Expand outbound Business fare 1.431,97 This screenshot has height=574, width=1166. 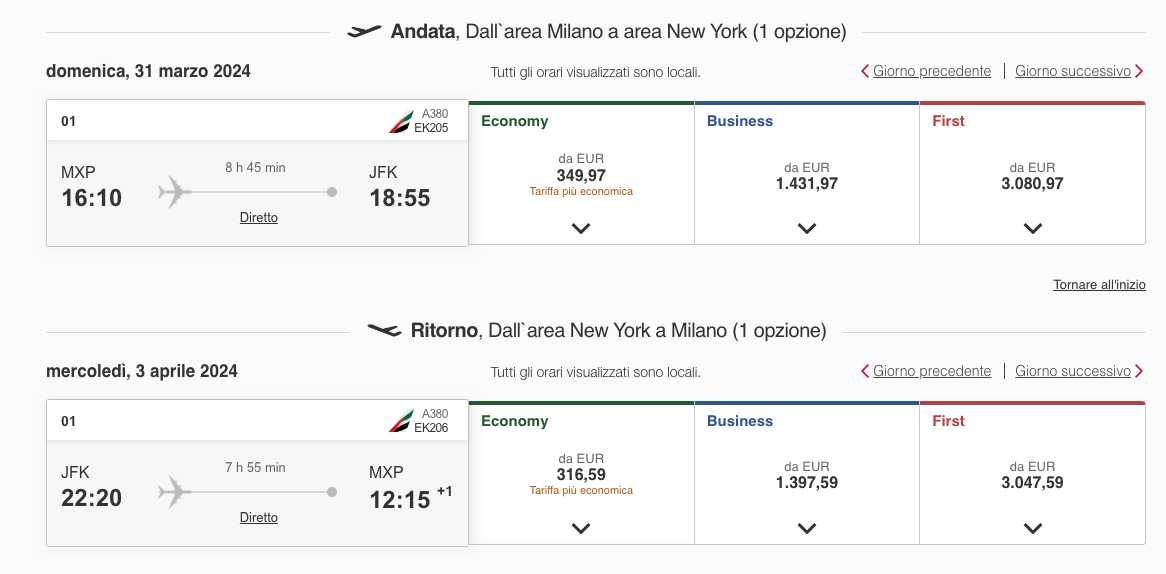pyautogui.click(x=807, y=228)
